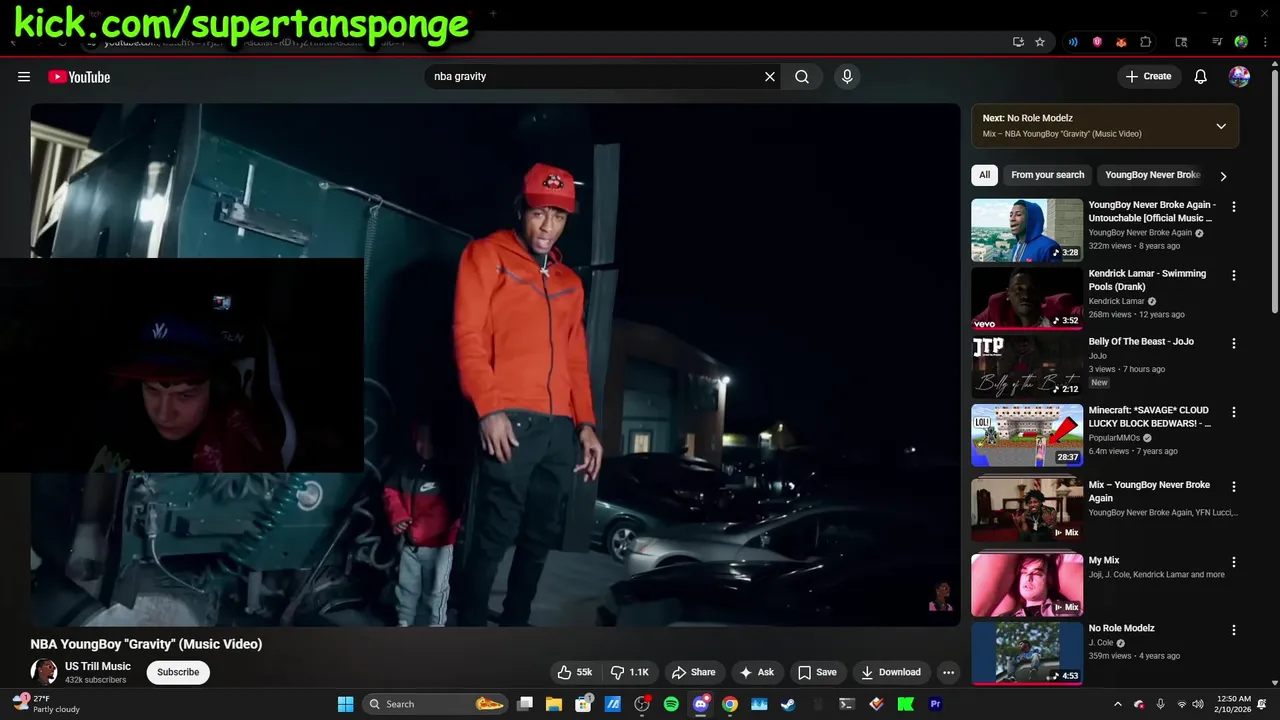This screenshot has height=720, width=1280.
Task: Click the 'PopularMMOs' channel name
Action: (1115, 438)
